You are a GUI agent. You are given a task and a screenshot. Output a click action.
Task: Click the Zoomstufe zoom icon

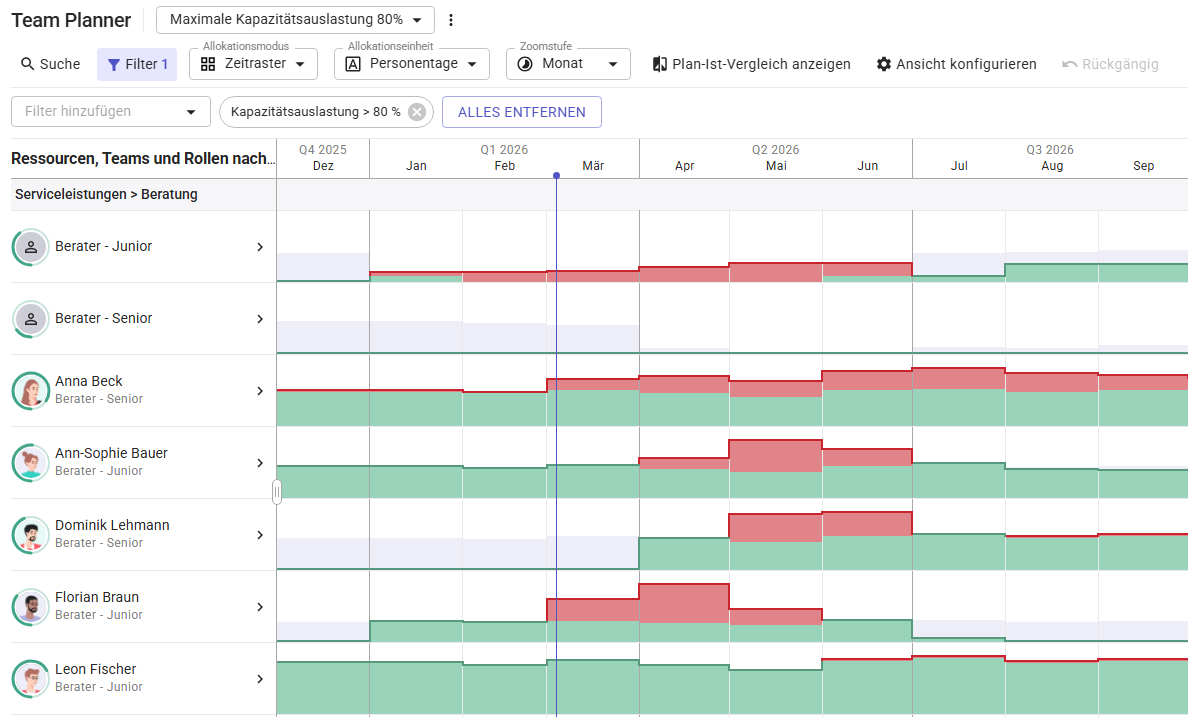pyautogui.click(x=525, y=63)
